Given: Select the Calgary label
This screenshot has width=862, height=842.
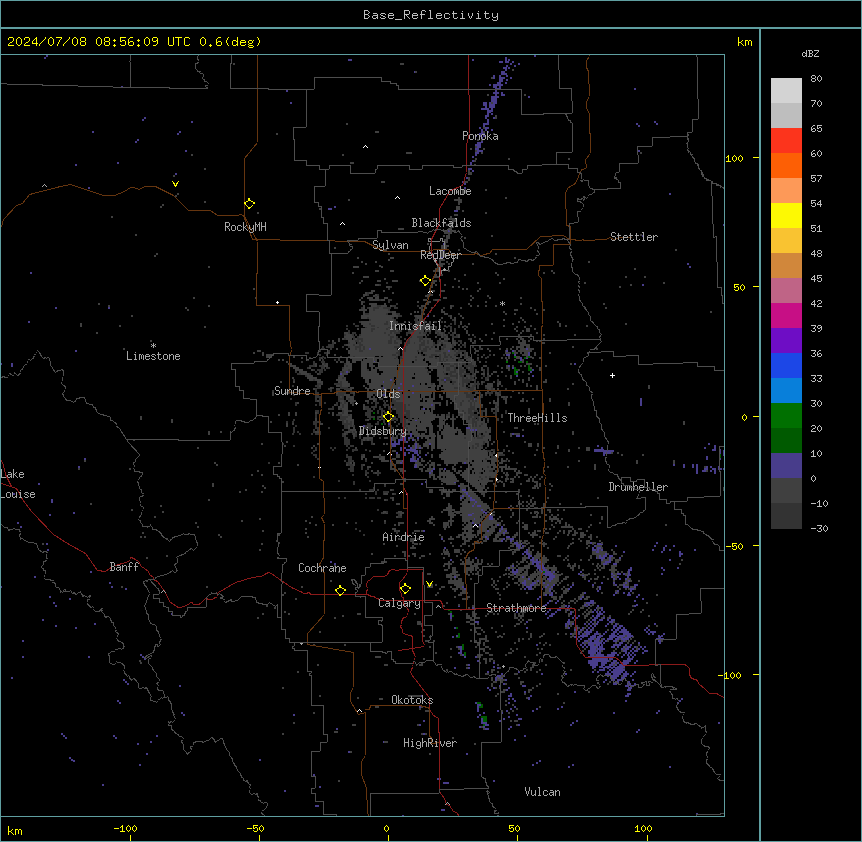Looking at the screenshot, I should (x=399, y=603).
